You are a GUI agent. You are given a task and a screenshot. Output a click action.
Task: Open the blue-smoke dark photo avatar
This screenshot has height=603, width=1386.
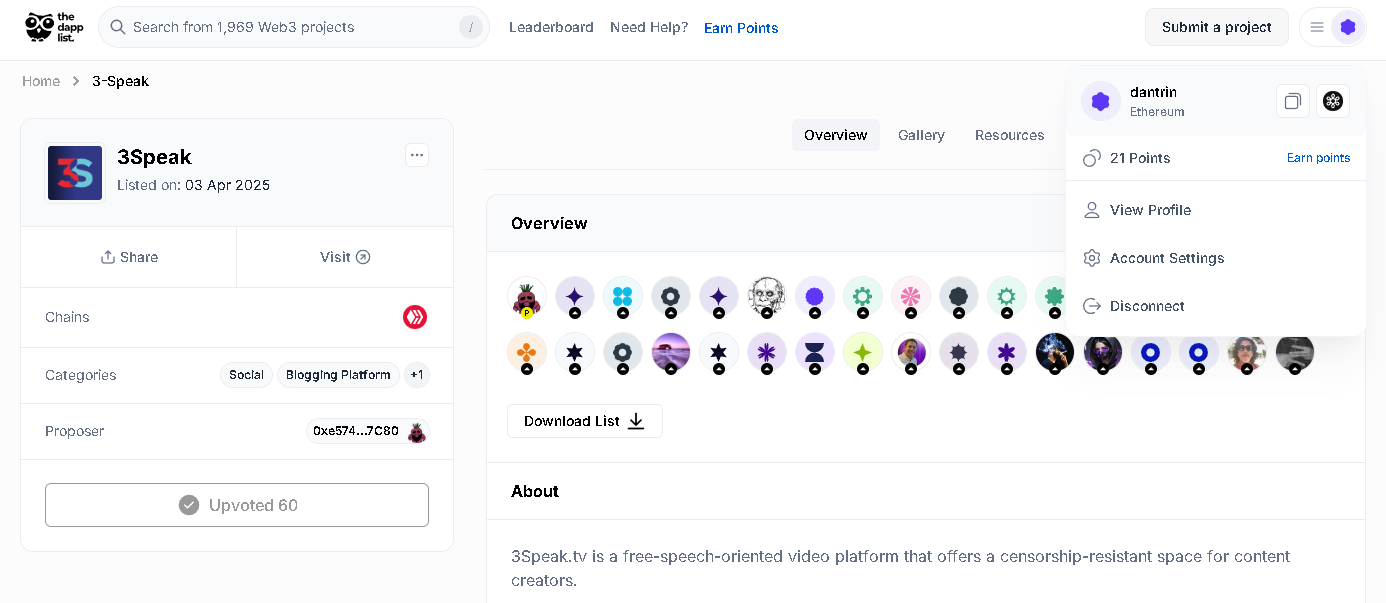point(1055,353)
